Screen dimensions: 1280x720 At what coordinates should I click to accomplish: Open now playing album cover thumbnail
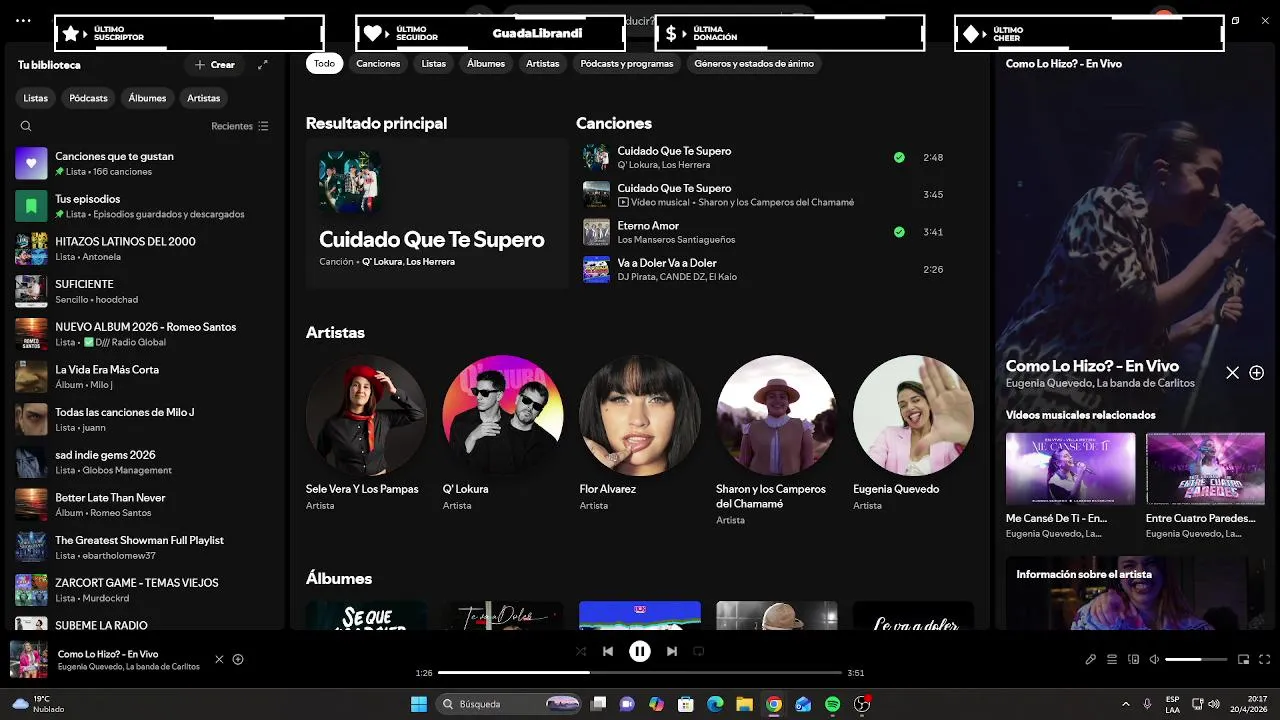coord(29,659)
